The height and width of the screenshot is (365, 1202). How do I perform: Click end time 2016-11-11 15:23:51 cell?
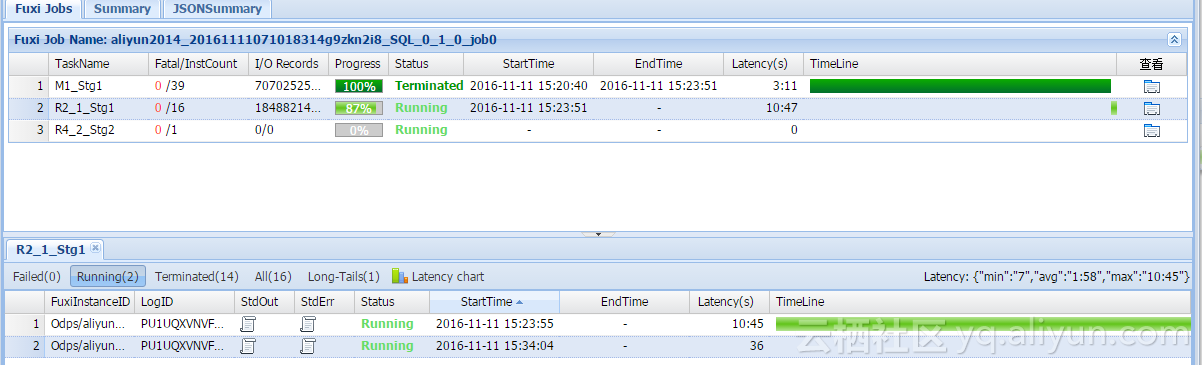click(x=658, y=86)
